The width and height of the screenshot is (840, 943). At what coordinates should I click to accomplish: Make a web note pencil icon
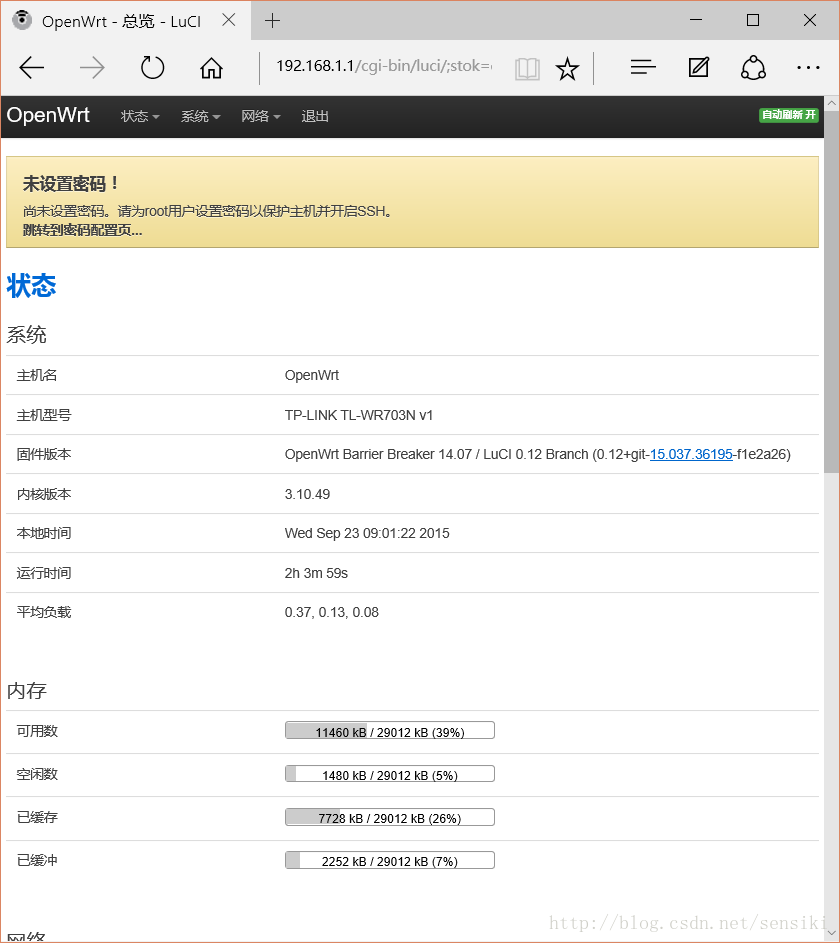click(699, 67)
